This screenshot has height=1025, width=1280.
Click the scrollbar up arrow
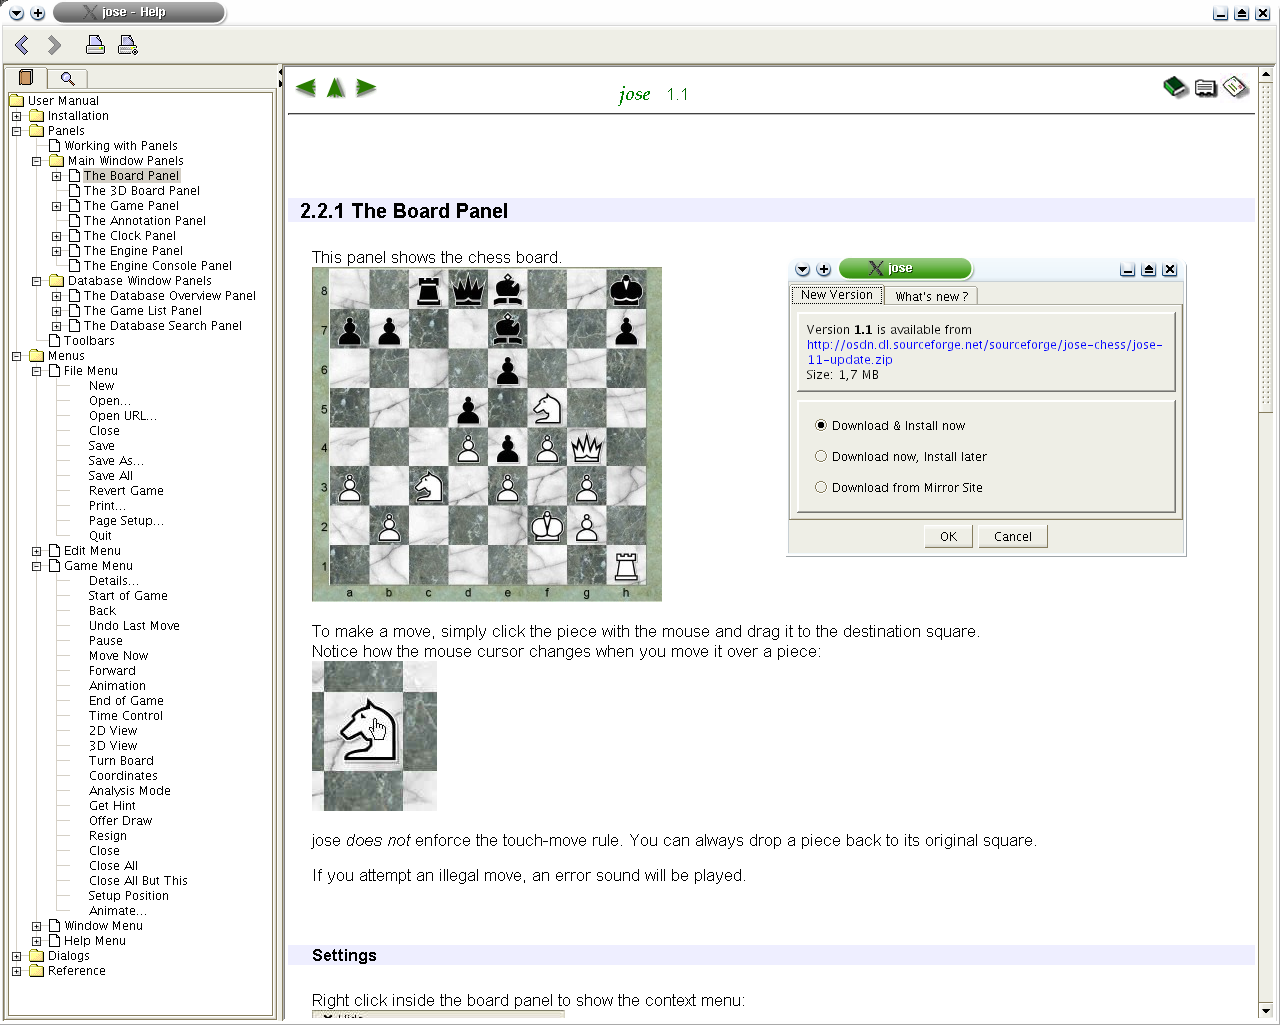(1267, 74)
